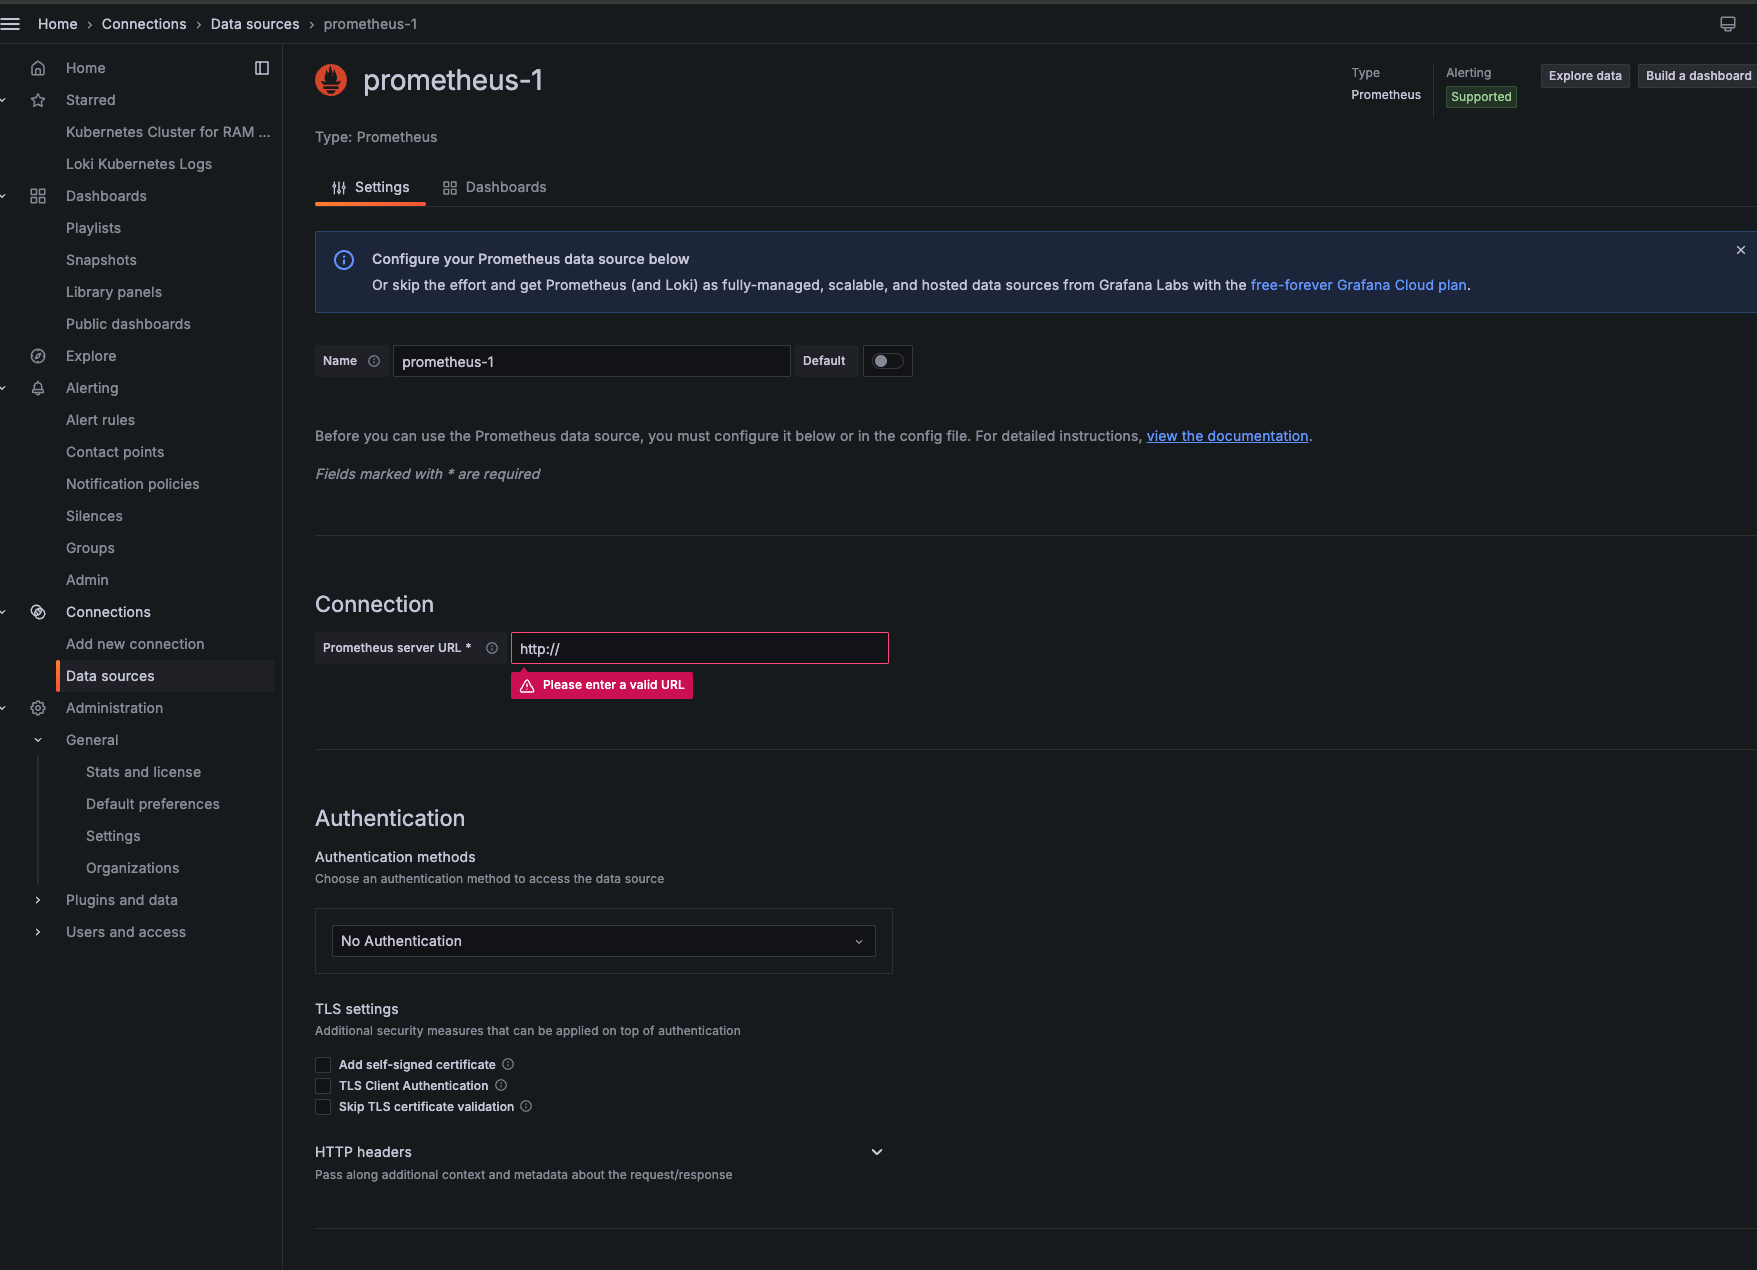The width and height of the screenshot is (1757, 1270).
Task: Open Contact points in sidebar
Action: [x=115, y=452]
